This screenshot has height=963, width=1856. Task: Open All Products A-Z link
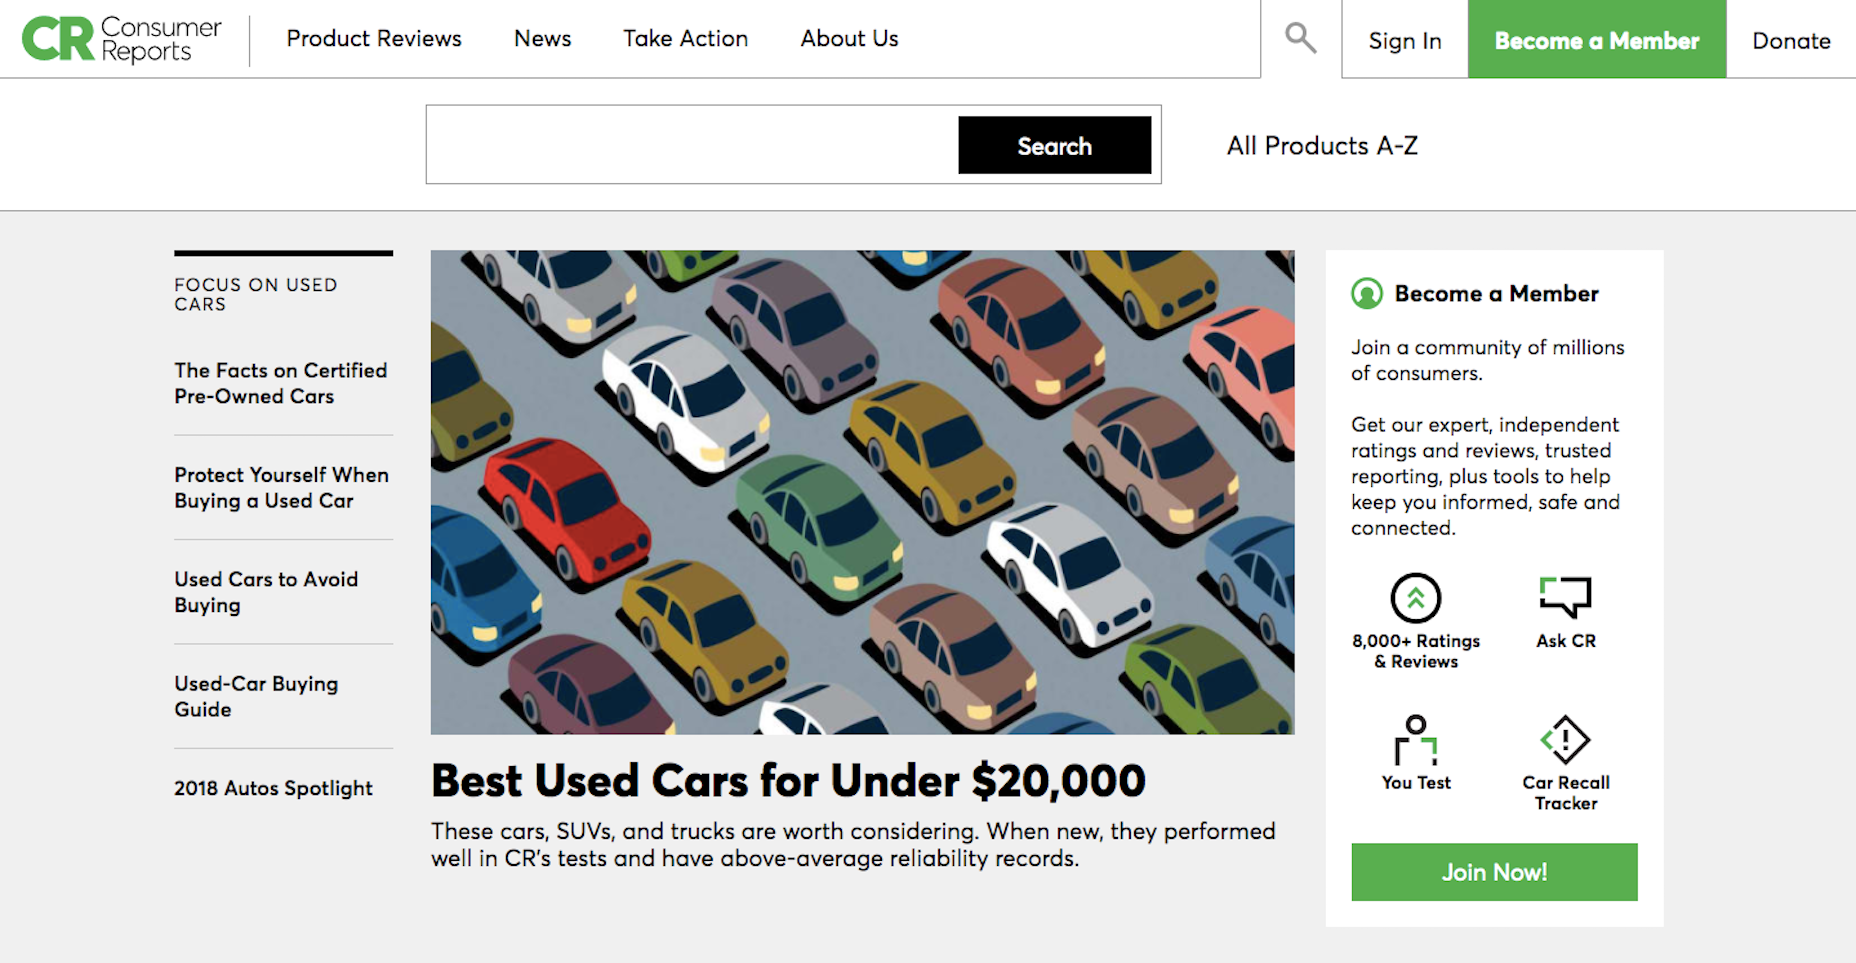(1322, 146)
